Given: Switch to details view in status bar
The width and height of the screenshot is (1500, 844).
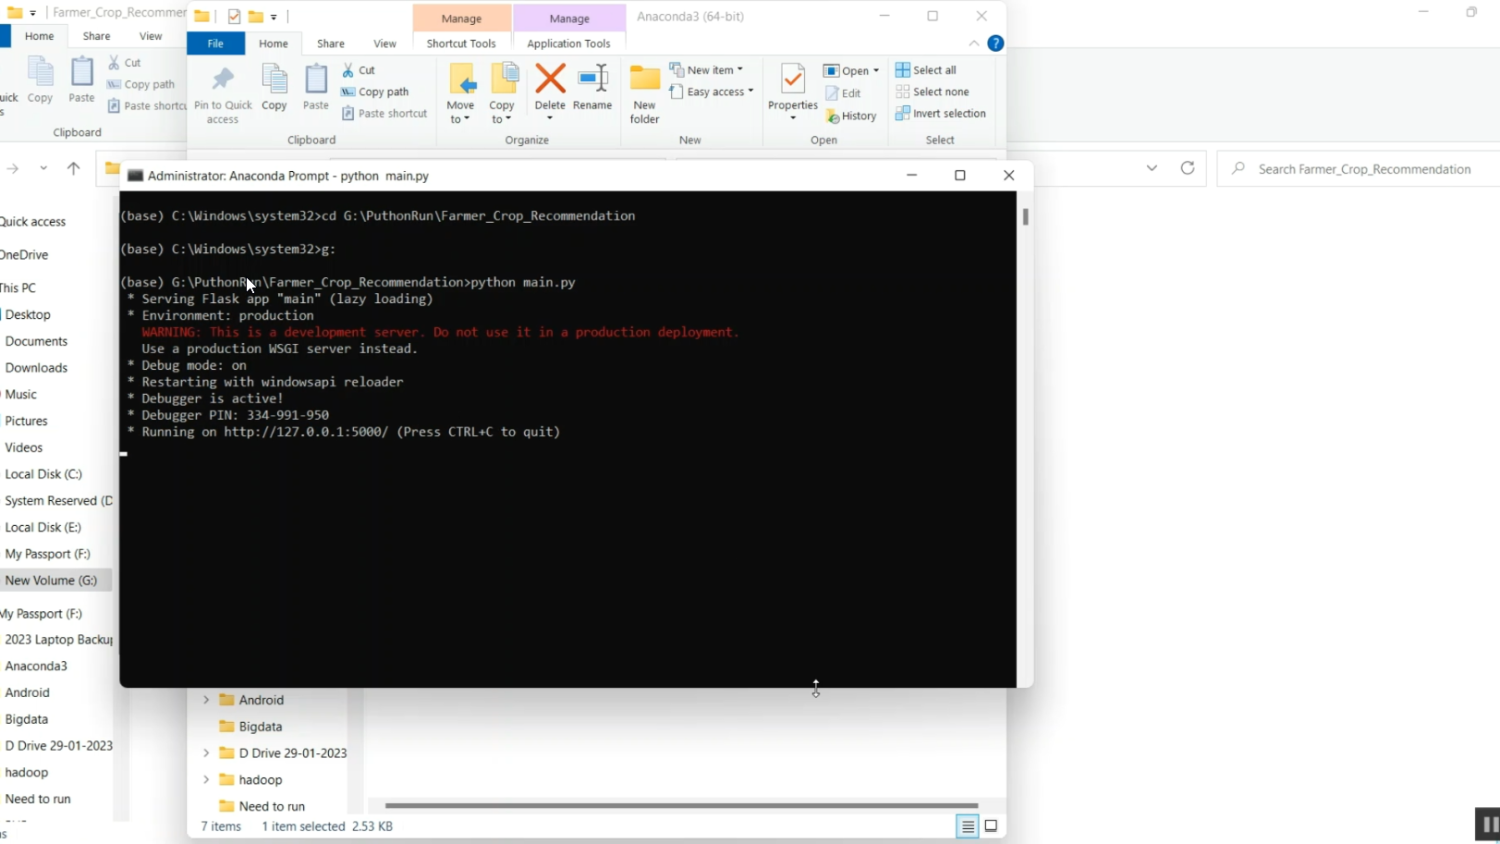Looking at the screenshot, I should pyautogui.click(x=967, y=826).
